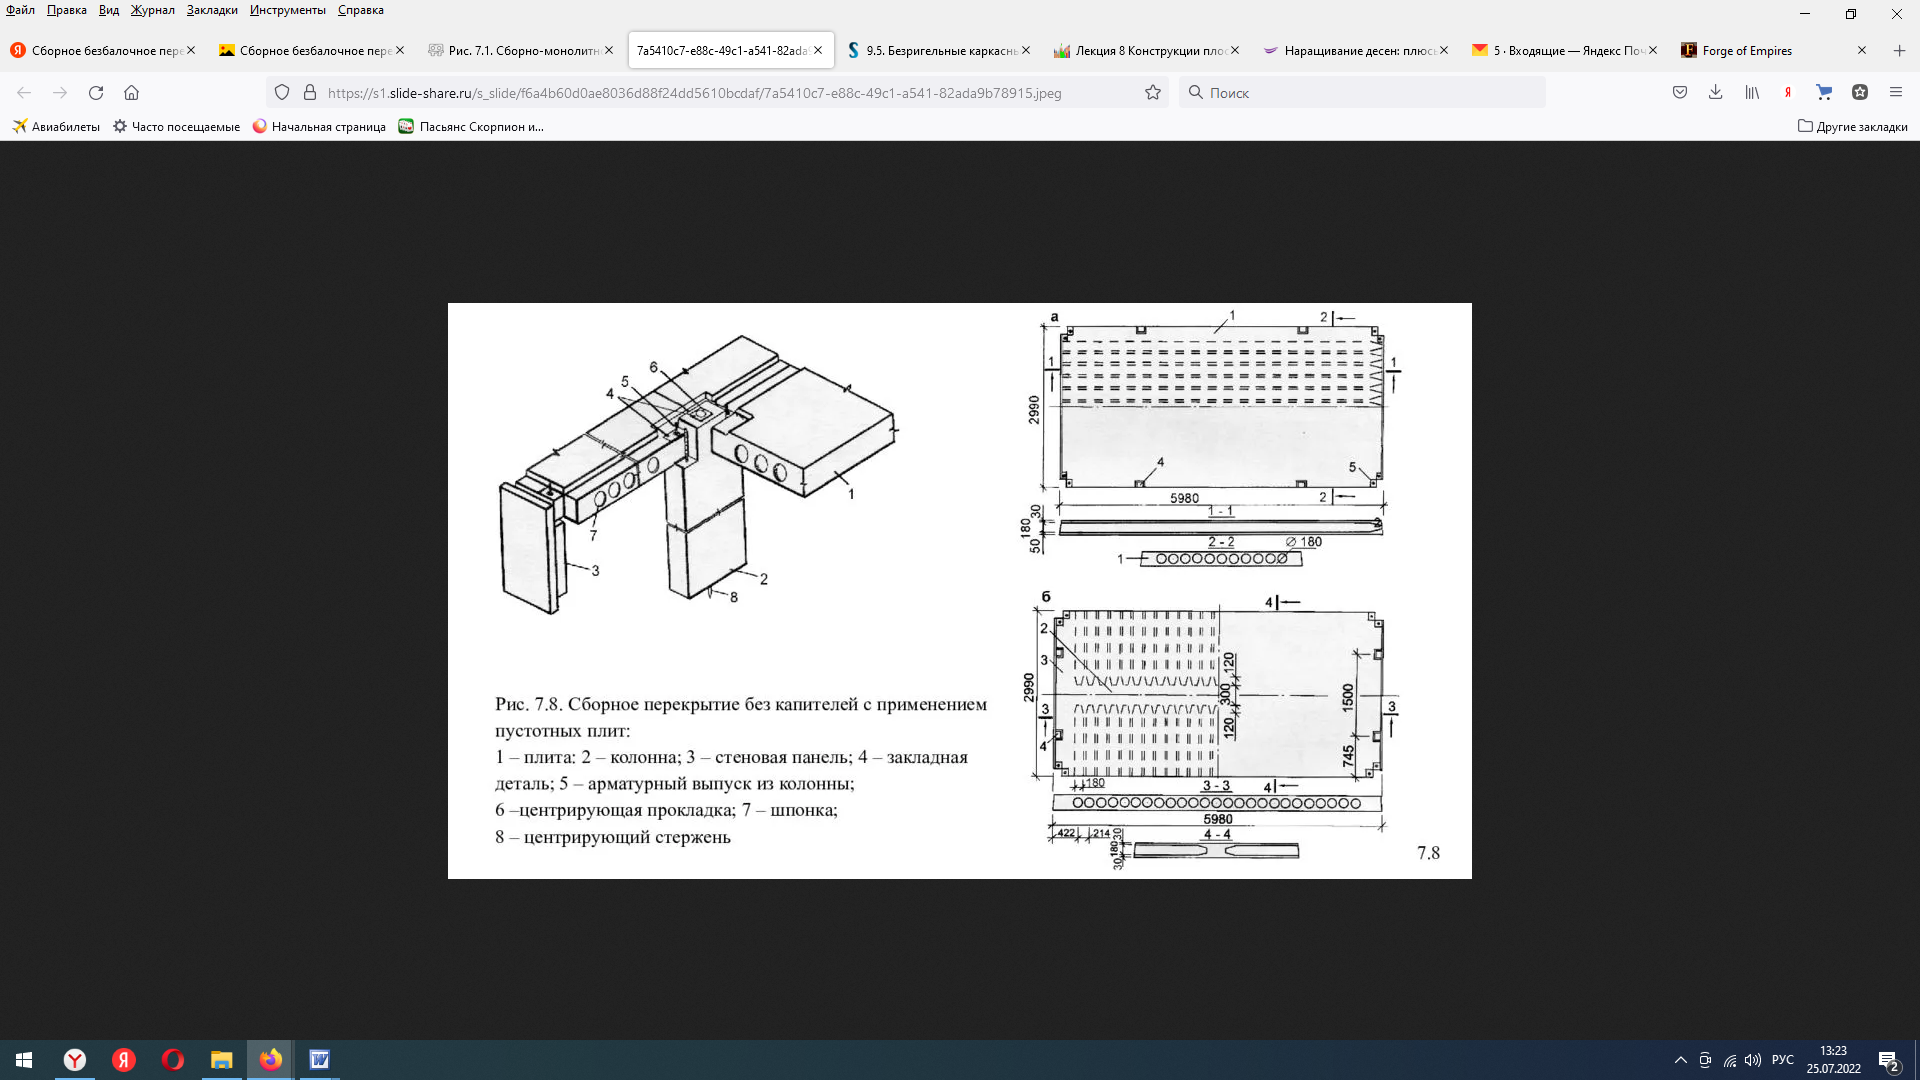Open Часто посещаемые bookmark folder
The width and height of the screenshot is (1920, 1080).
[176, 127]
